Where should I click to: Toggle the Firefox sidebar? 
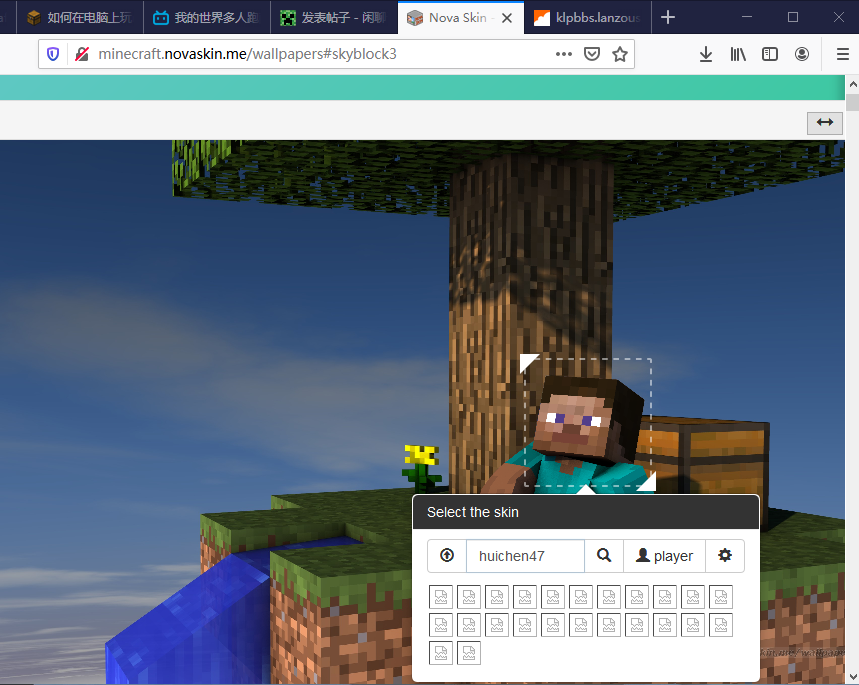pos(770,54)
